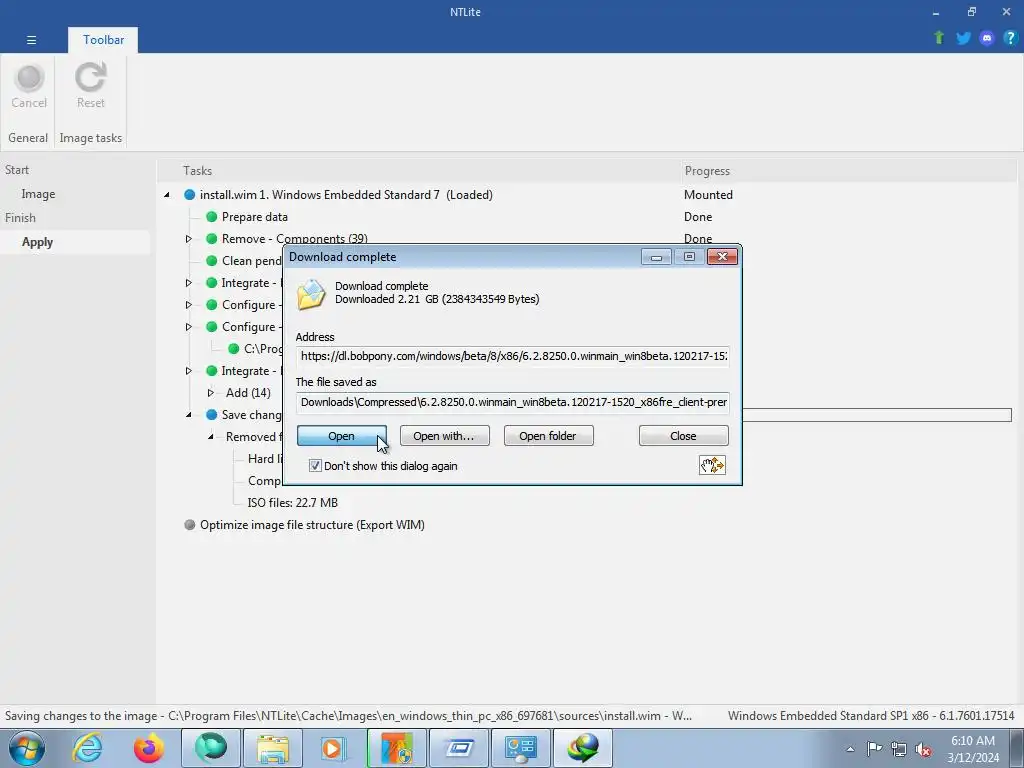Image resolution: width=1024 pixels, height=768 pixels.
Task: Open the green globe browser taskbar icon
Action: tap(210, 748)
